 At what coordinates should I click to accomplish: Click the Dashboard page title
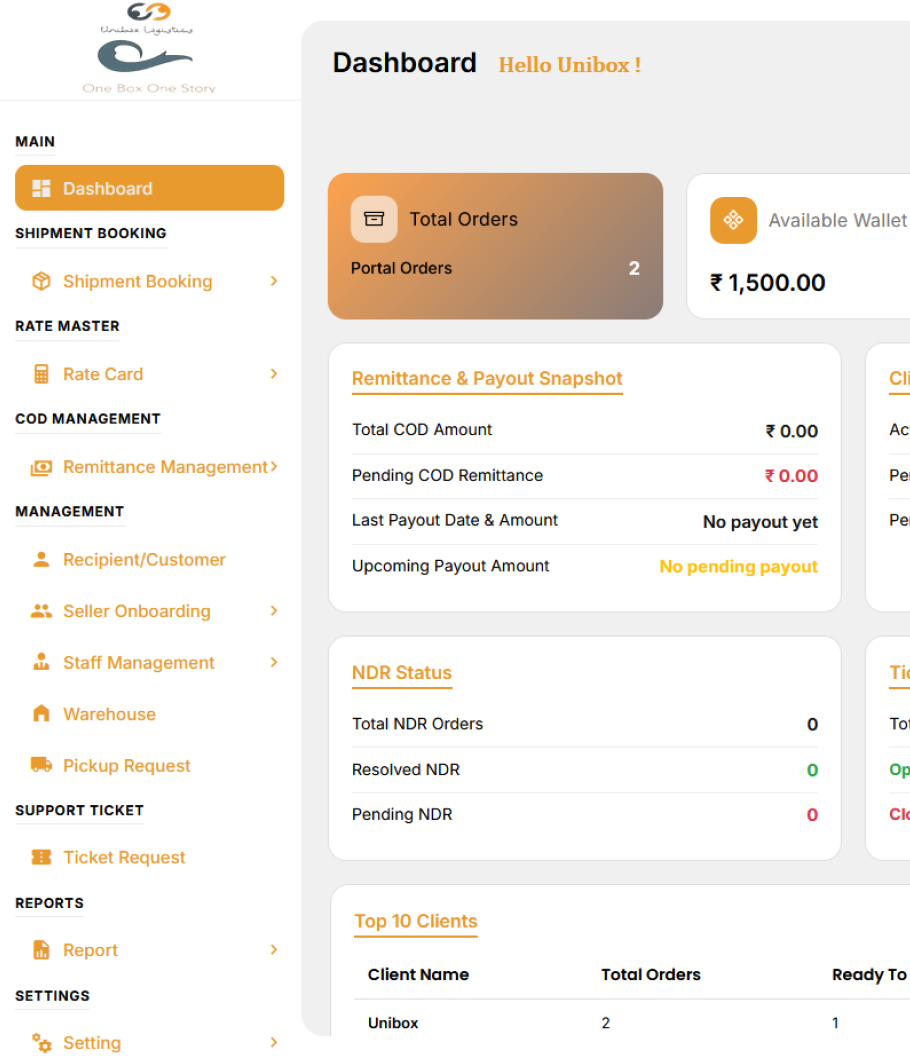click(405, 63)
